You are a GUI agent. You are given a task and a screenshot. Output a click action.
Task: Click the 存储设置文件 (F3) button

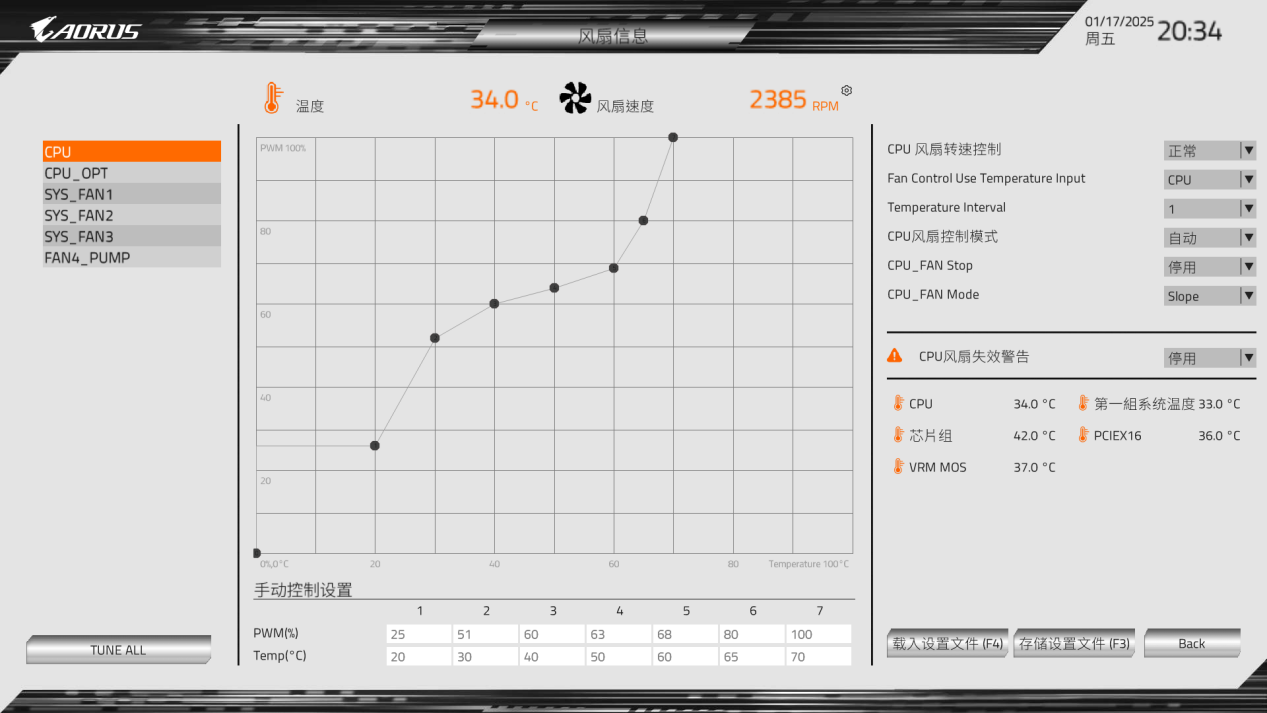[1074, 644]
